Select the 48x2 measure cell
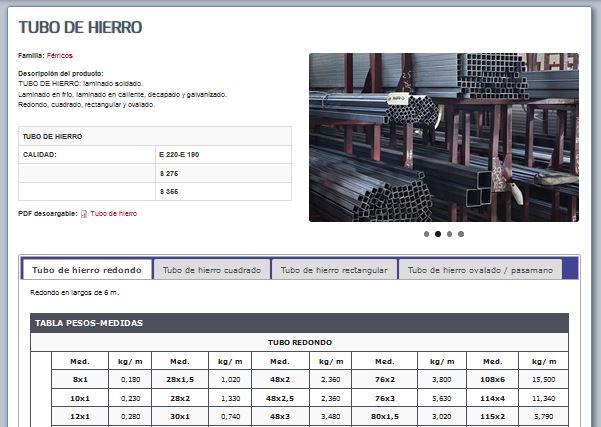 coord(280,379)
